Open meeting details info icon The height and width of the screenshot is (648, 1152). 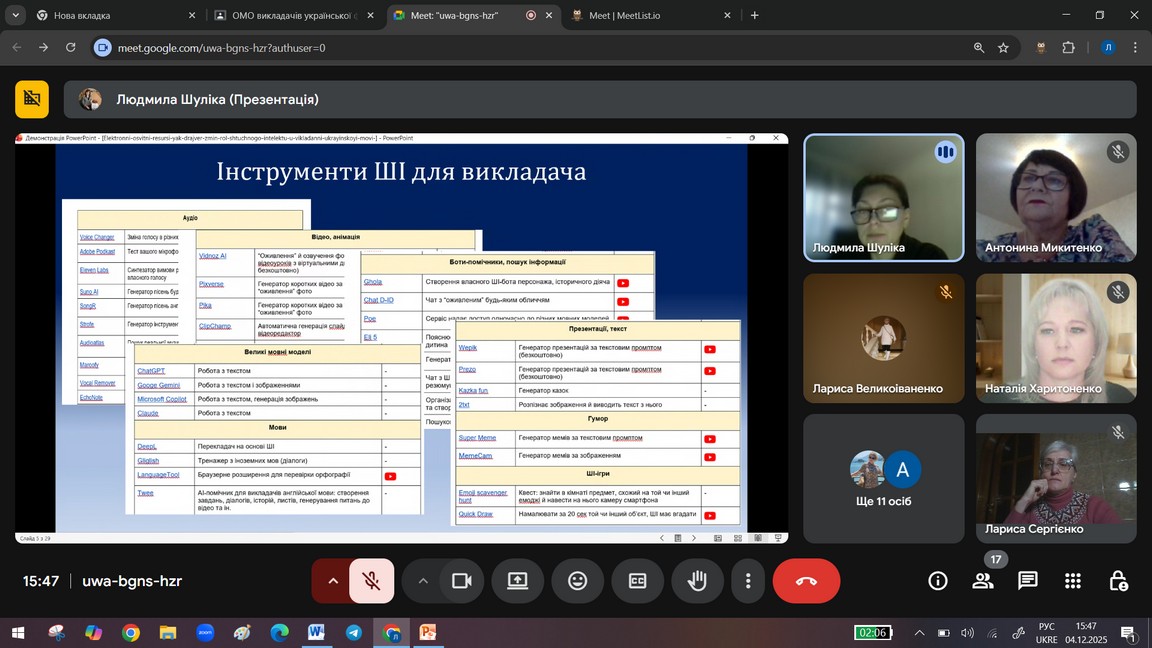coord(937,581)
